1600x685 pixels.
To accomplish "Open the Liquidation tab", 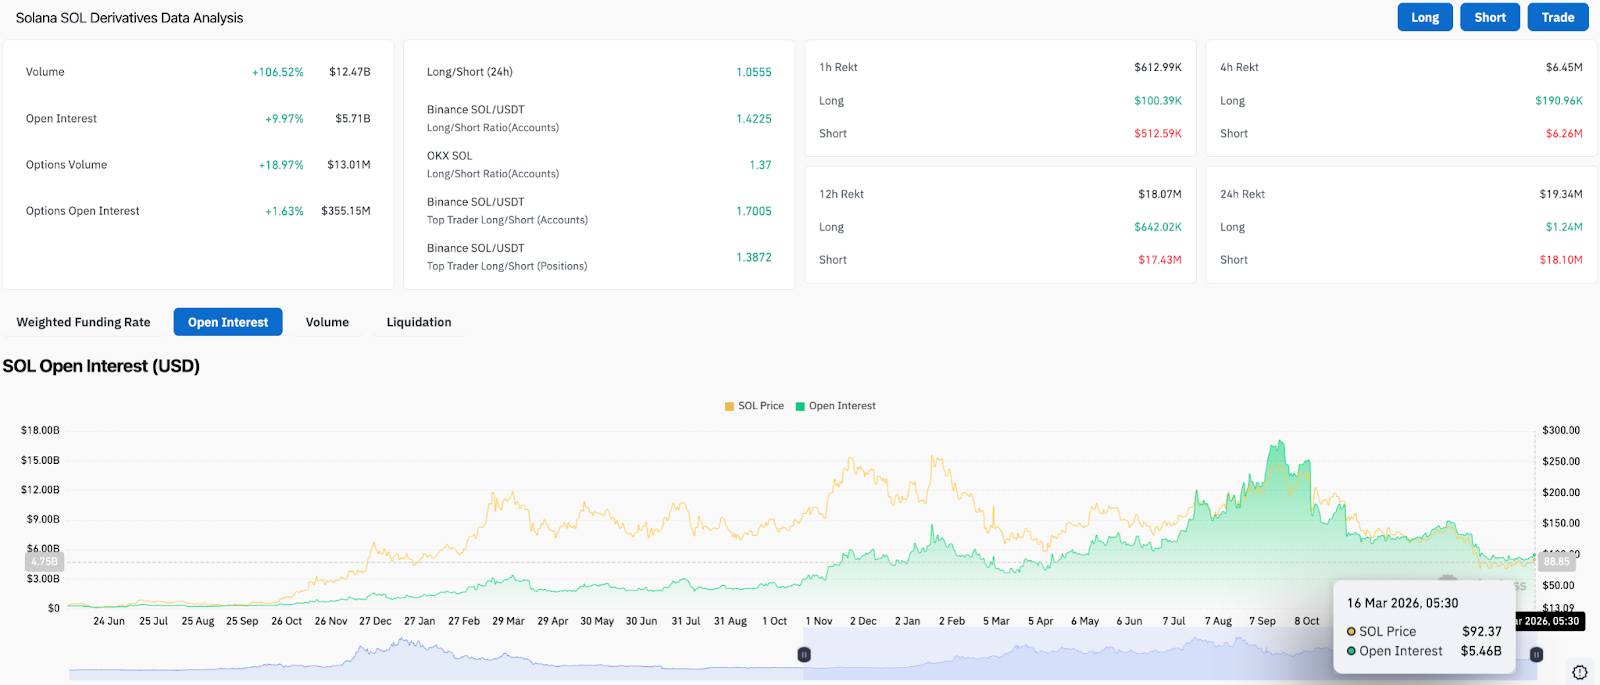I will 418,322.
